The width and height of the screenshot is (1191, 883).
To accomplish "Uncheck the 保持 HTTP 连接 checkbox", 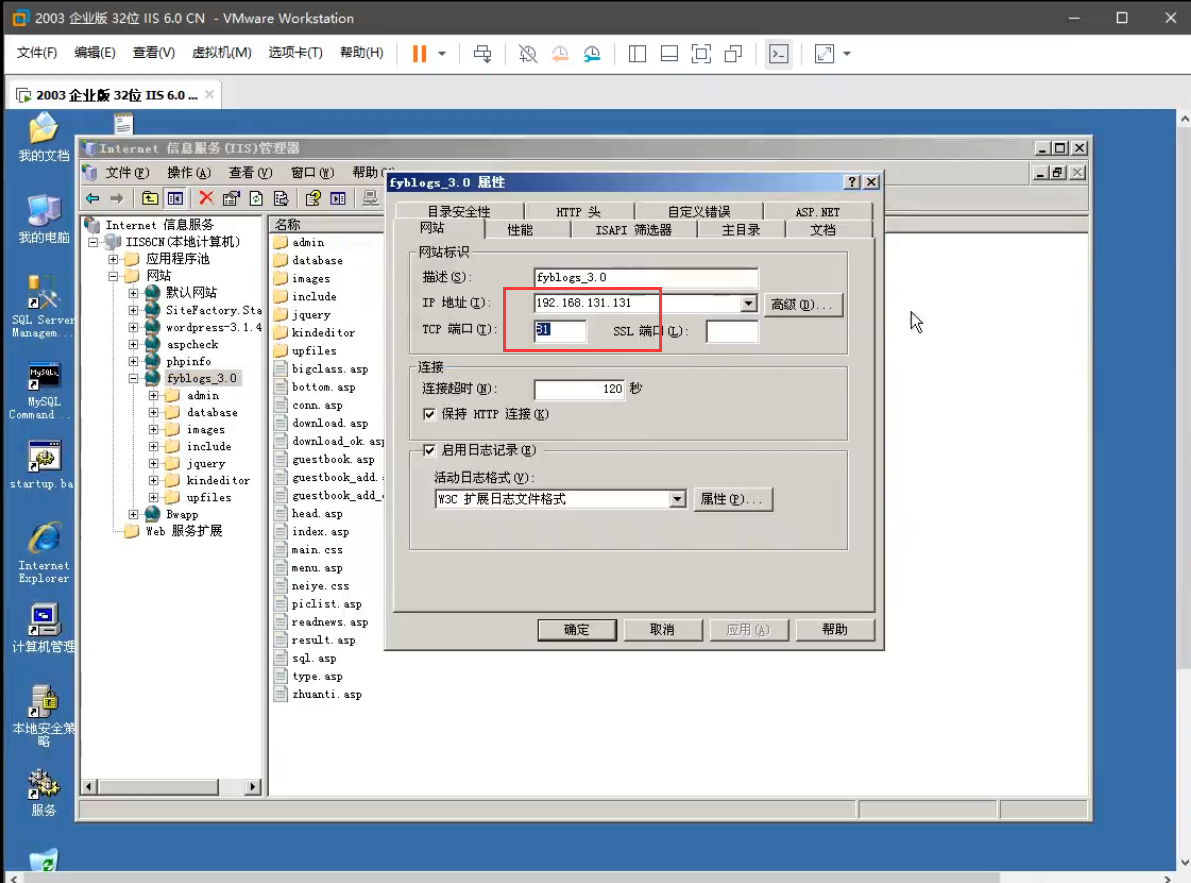I will point(430,414).
